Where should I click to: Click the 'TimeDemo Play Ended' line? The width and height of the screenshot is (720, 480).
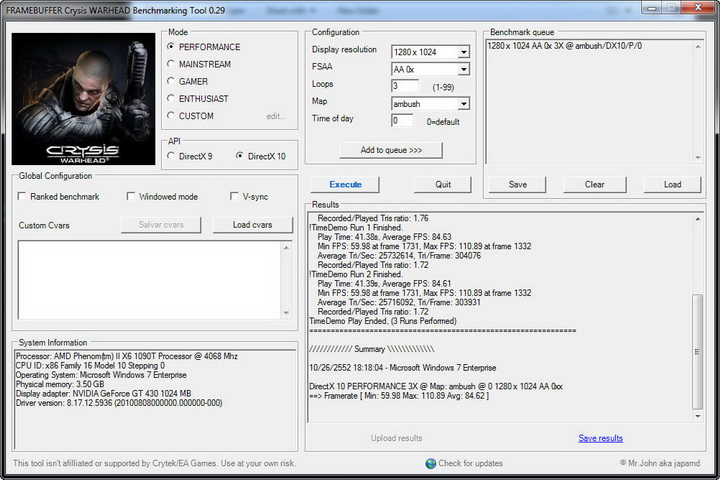click(383, 321)
